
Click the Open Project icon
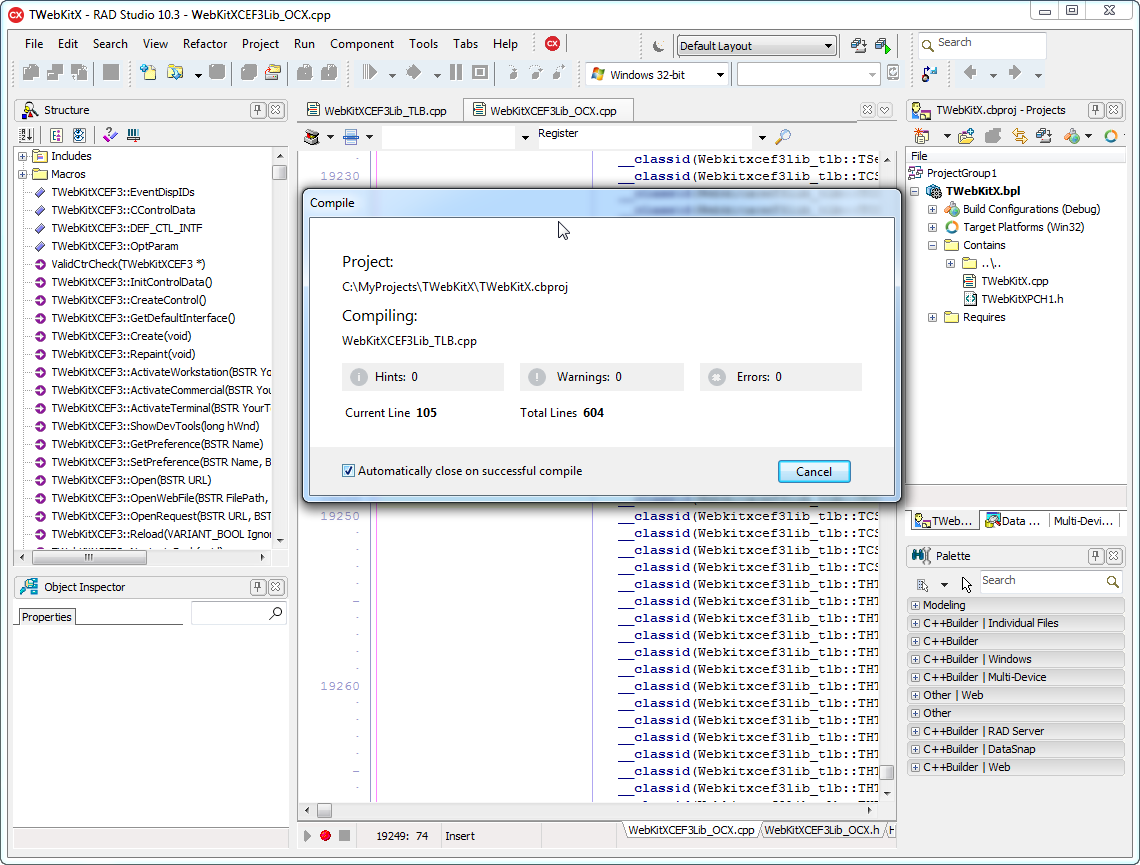click(273, 73)
